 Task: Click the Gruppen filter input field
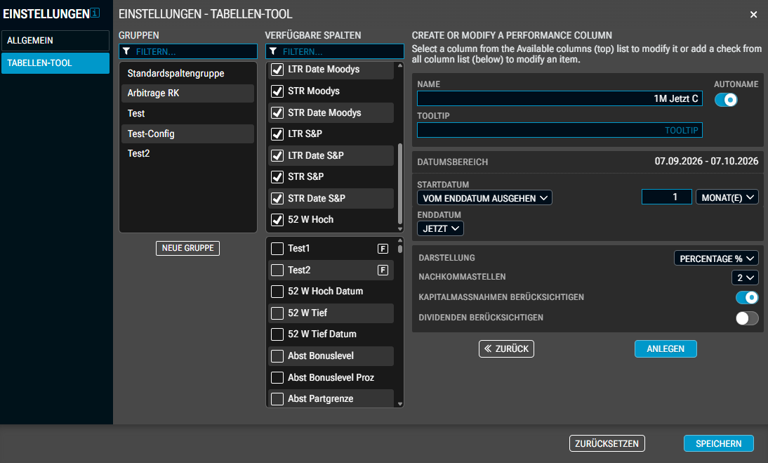[188, 51]
